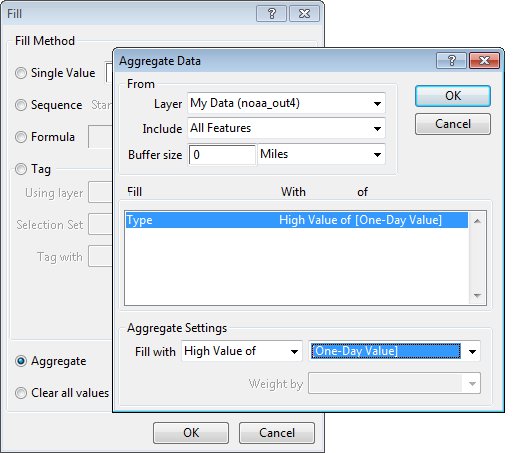Select the Aggregate radio button
This screenshot has width=525, height=453.
click(x=21, y=361)
